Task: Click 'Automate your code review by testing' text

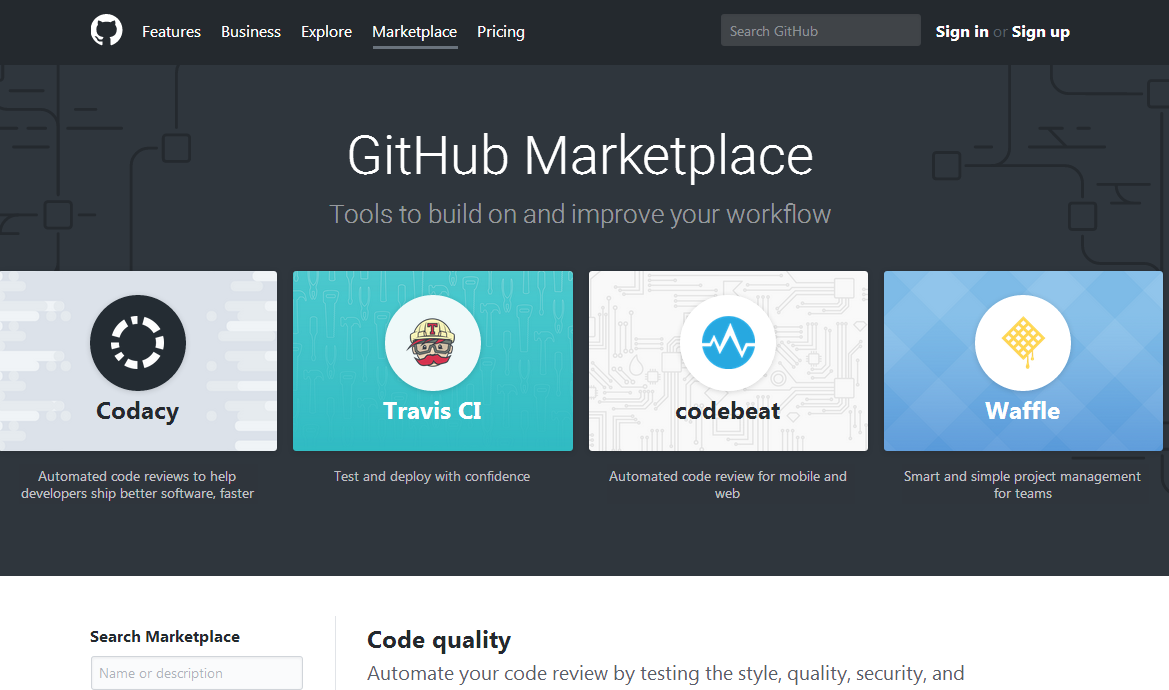Action: pyautogui.click(x=666, y=674)
